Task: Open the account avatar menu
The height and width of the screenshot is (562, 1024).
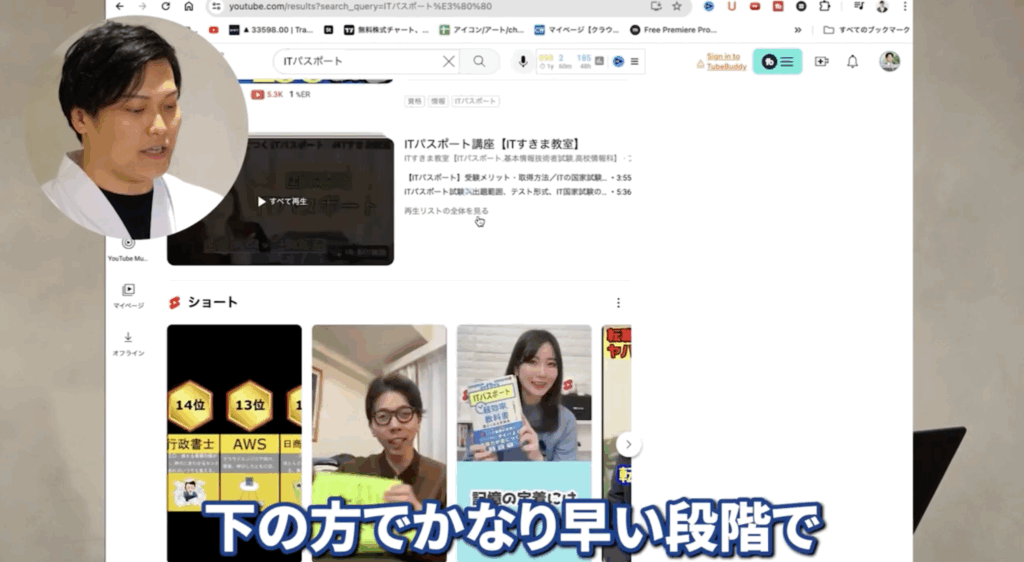Action: coord(889,62)
